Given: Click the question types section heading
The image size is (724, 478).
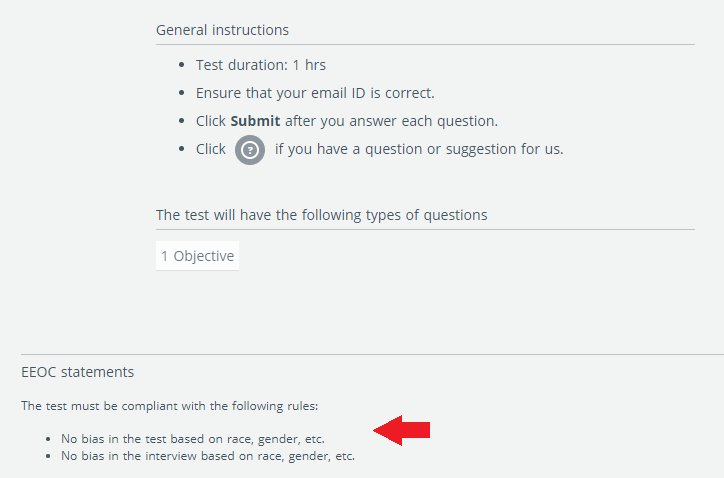Looking at the screenshot, I should (321, 215).
